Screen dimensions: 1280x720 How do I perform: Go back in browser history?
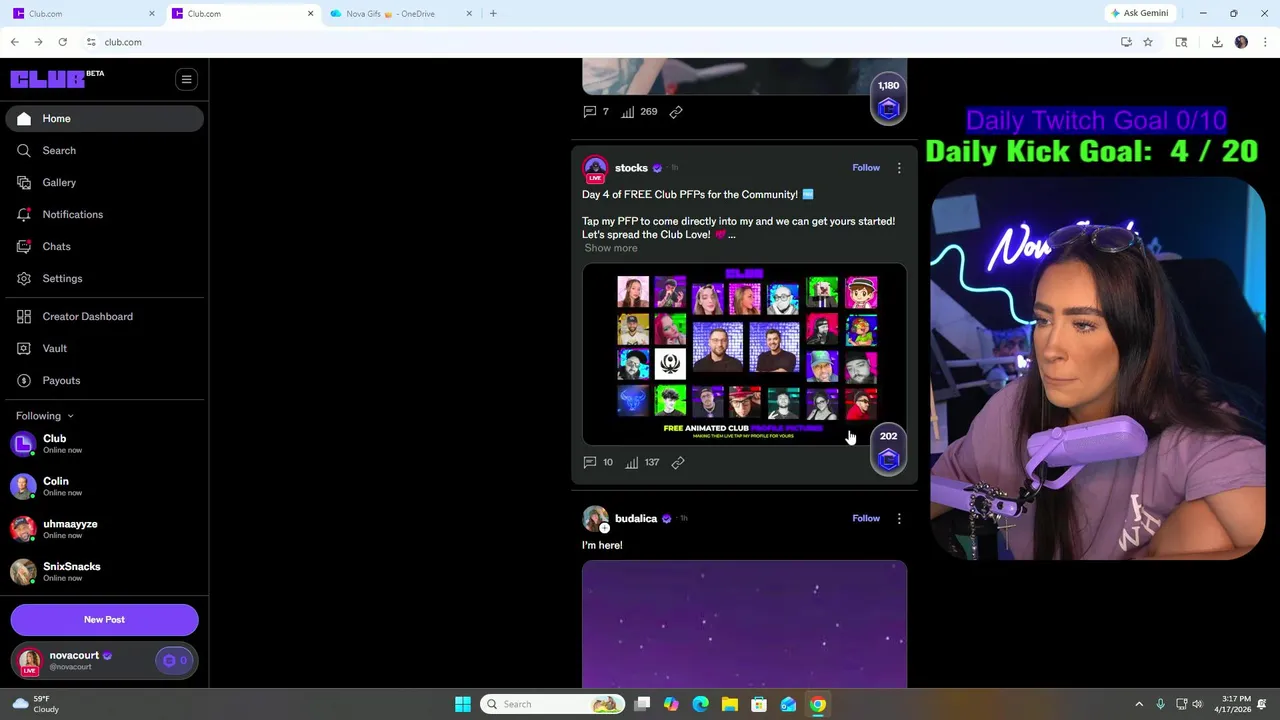[x=14, y=42]
